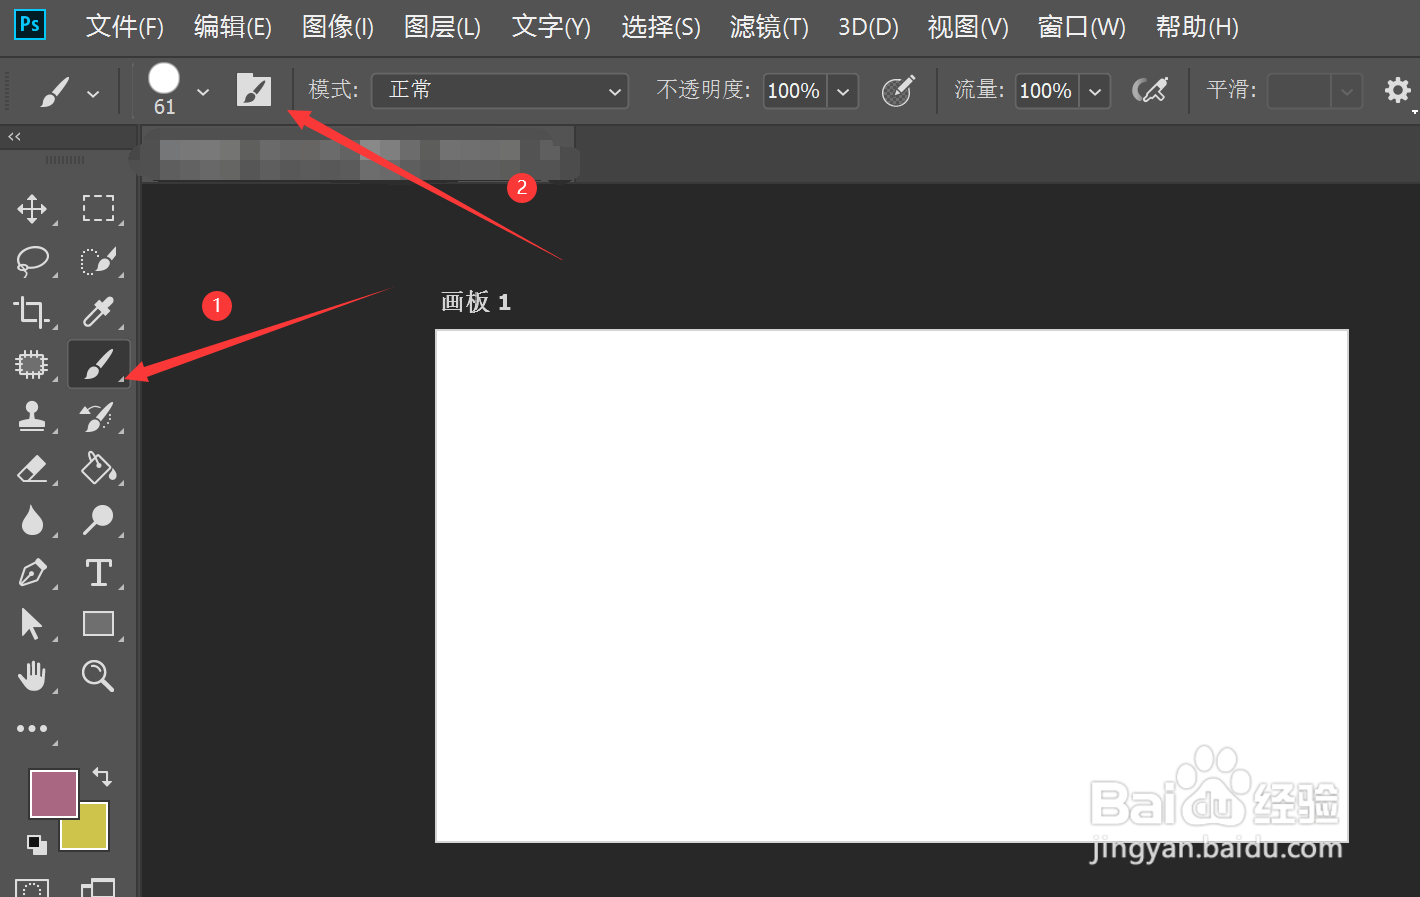This screenshot has height=897, width=1420.
Task: Select the Pen tool
Action: 30,572
